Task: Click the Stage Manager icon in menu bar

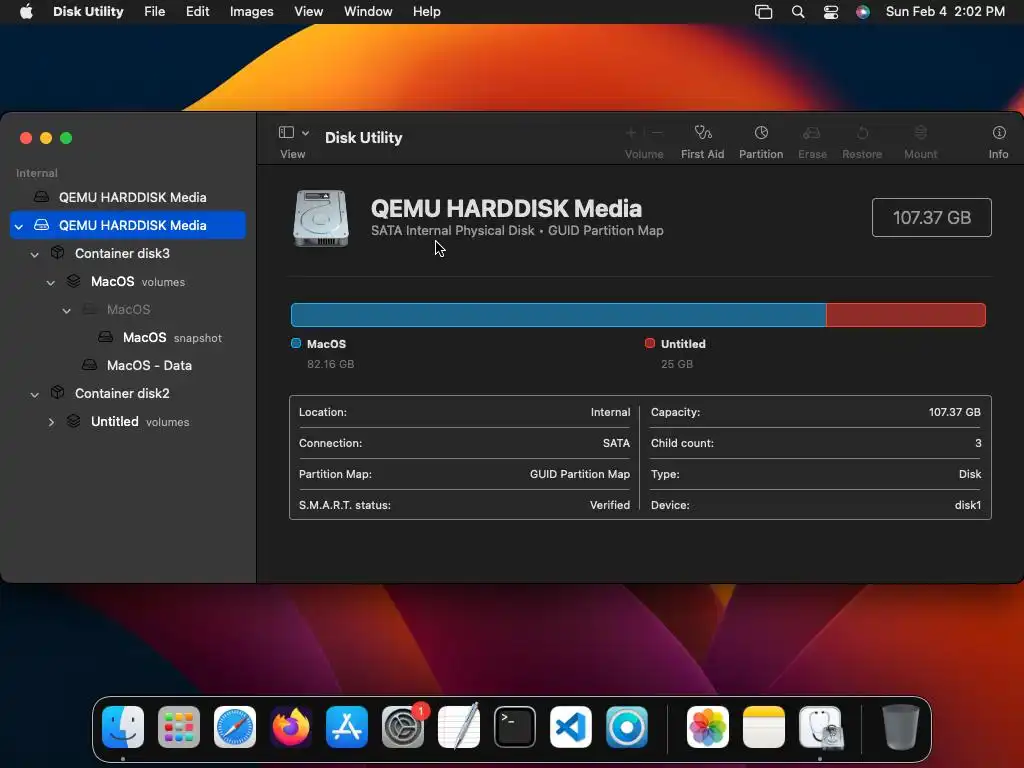Action: tap(763, 12)
